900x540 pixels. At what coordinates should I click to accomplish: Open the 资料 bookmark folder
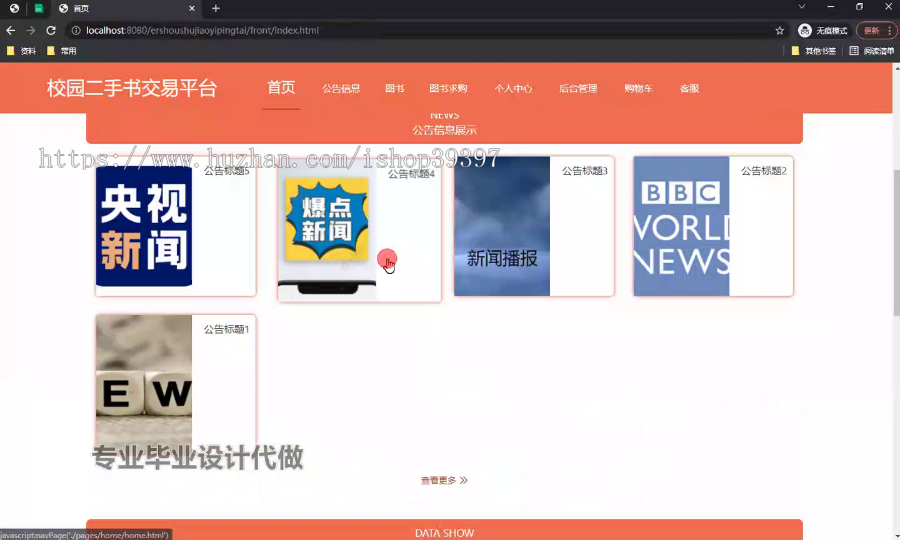pos(21,51)
